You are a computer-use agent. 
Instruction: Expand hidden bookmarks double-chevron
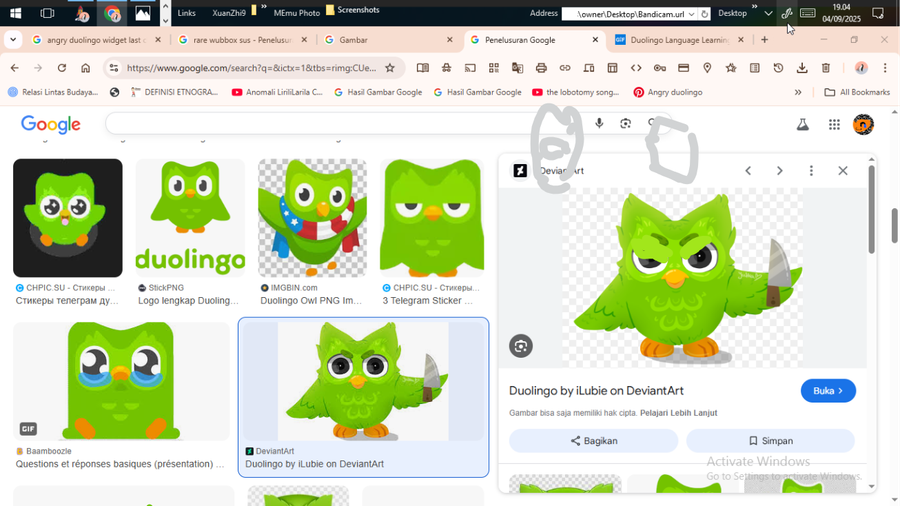798,92
